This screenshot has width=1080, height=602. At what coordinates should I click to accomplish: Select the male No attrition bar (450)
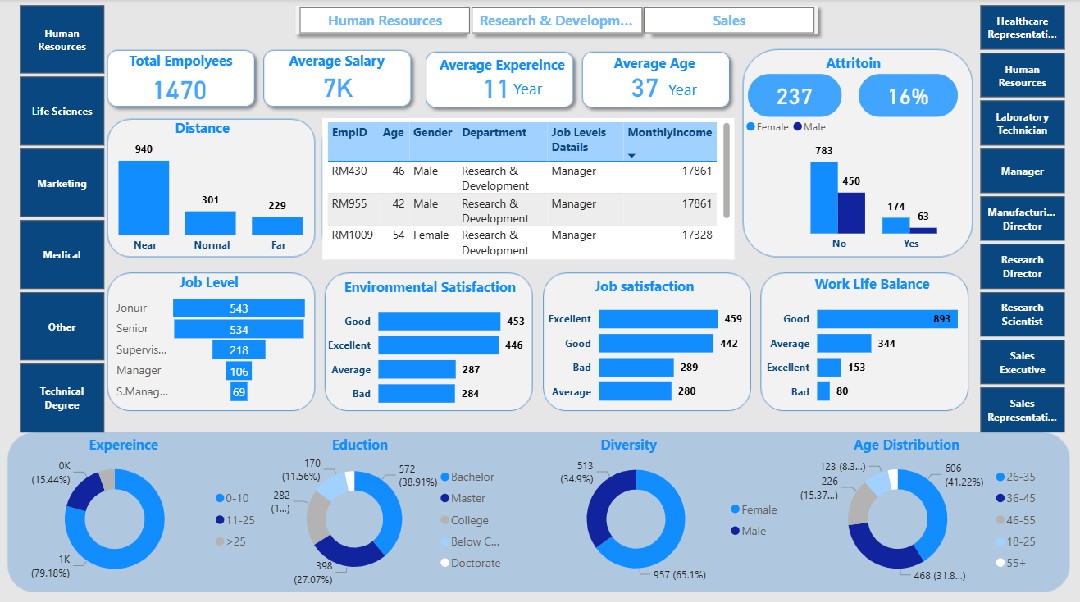[851, 213]
